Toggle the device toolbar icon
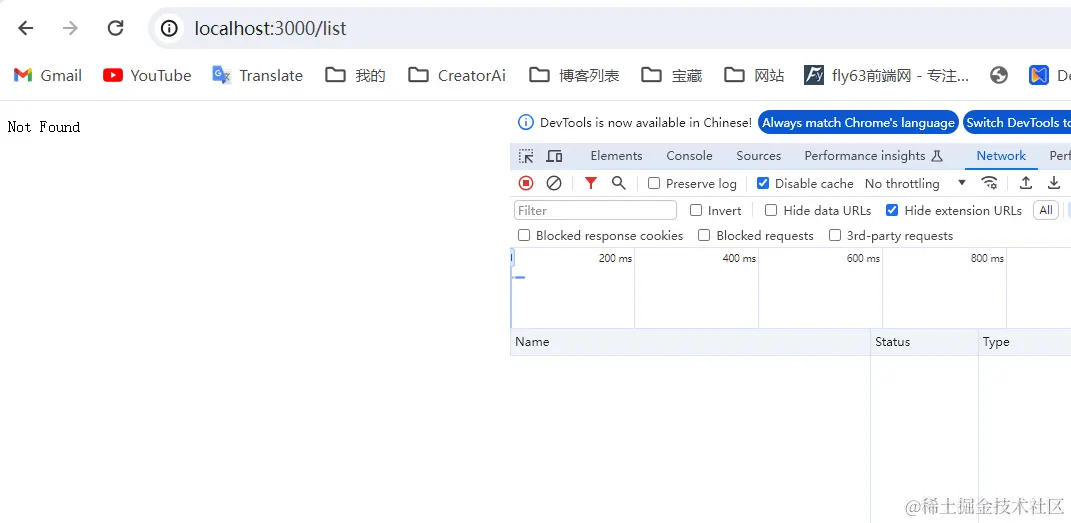Screen dimensions: 1071x523 pos(554,156)
